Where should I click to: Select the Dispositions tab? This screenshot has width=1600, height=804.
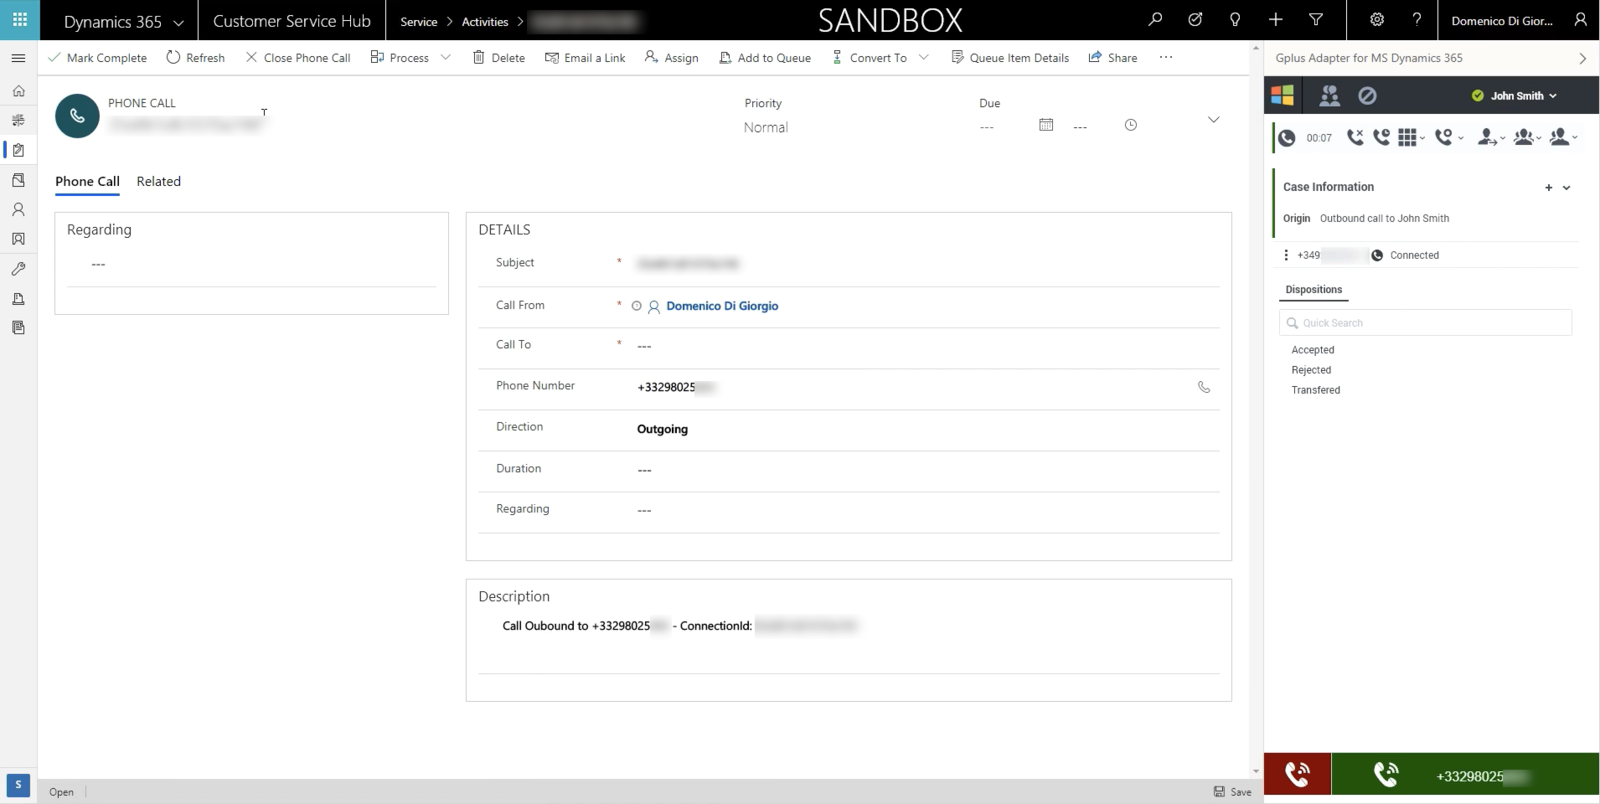pos(1314,290)
